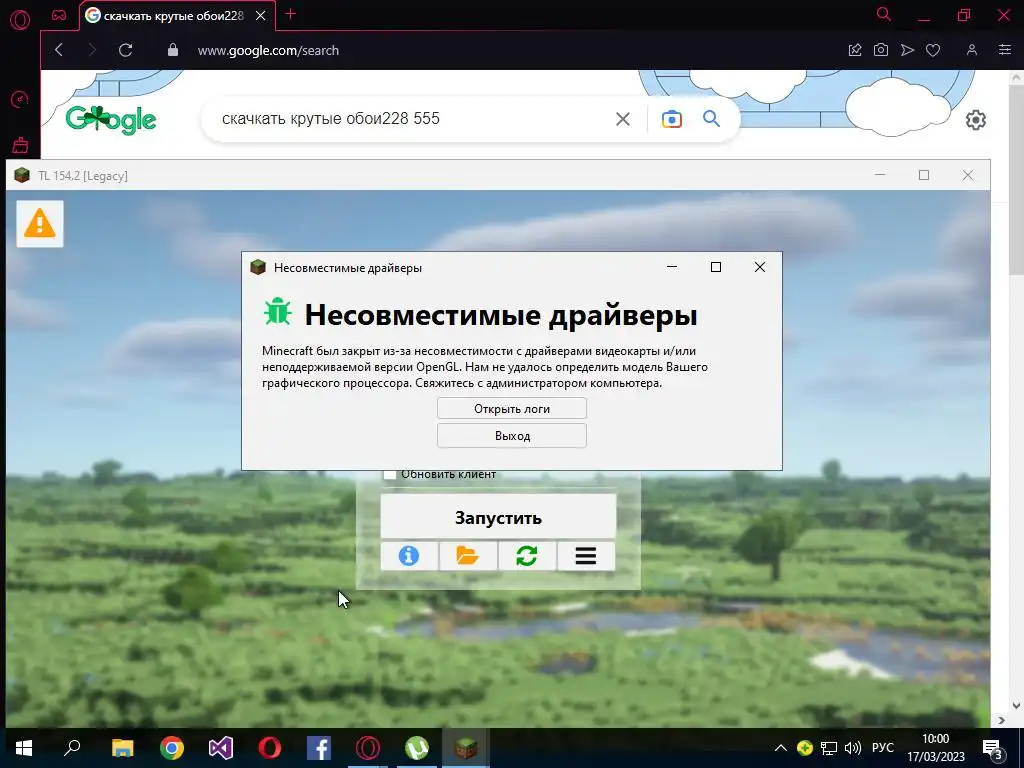Toggle Обновить клиент checkbox
1024x768 pixels.
pos(390,474)
